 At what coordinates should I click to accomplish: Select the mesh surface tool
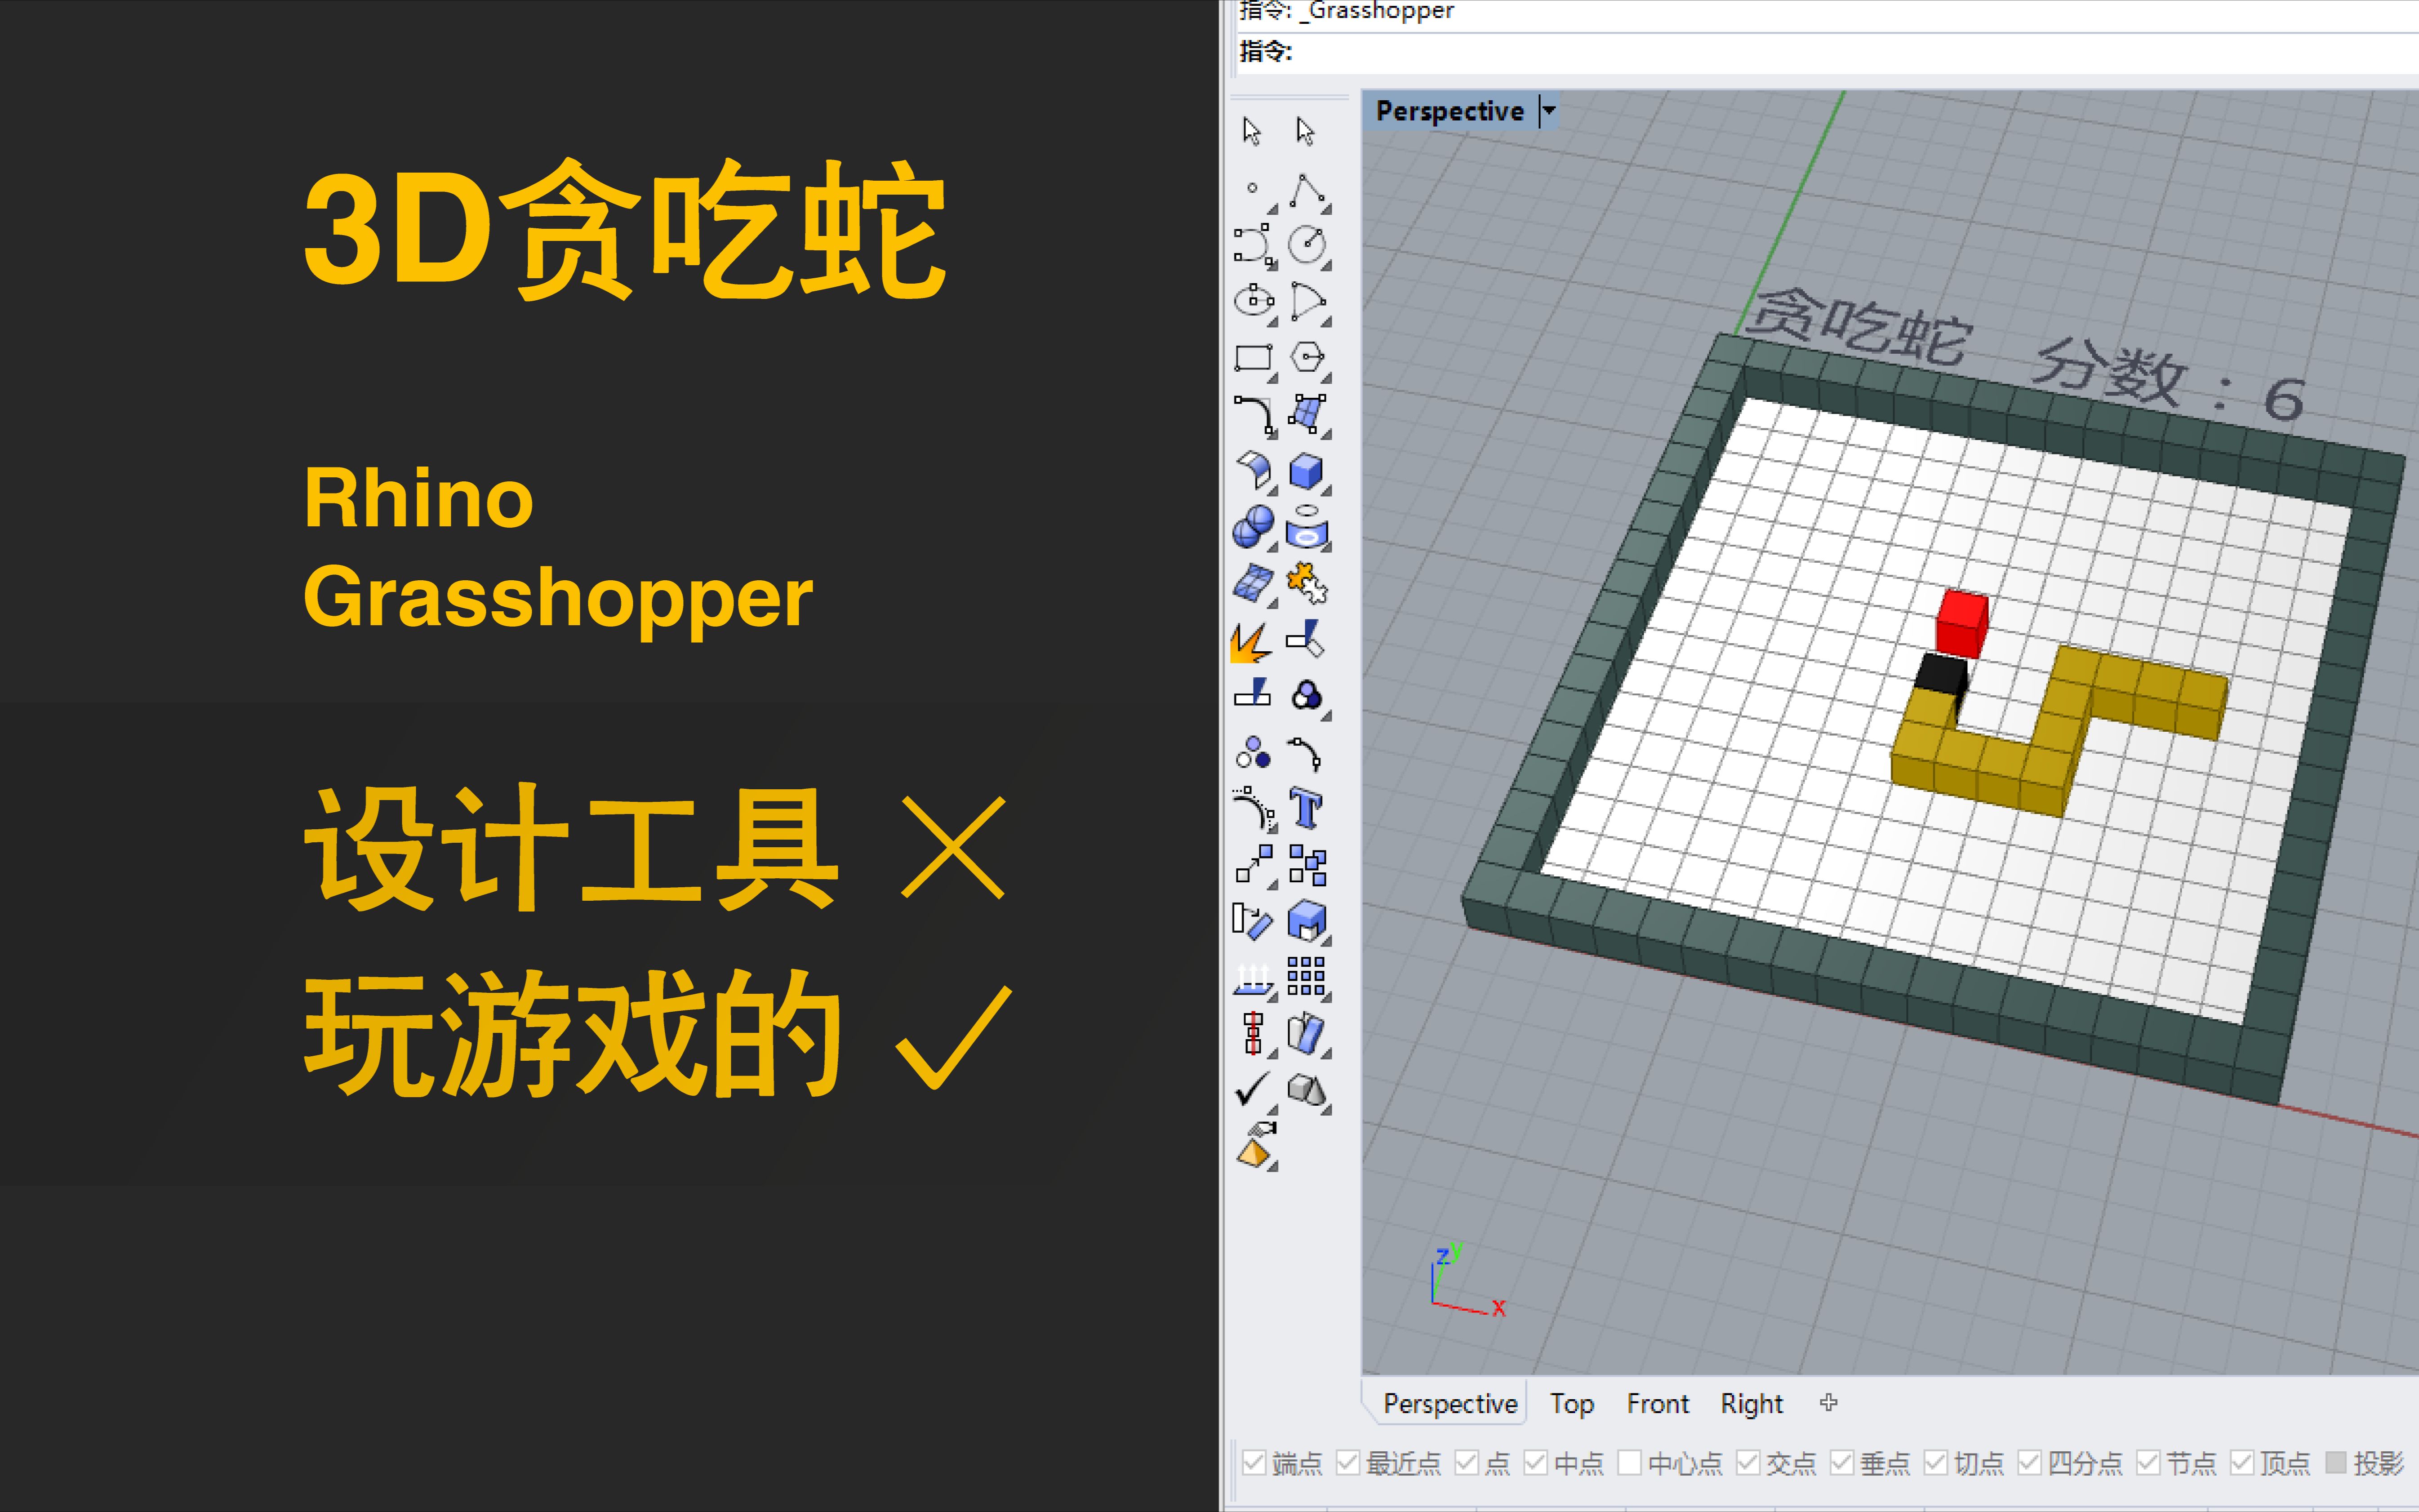[x=1254, y=584]
